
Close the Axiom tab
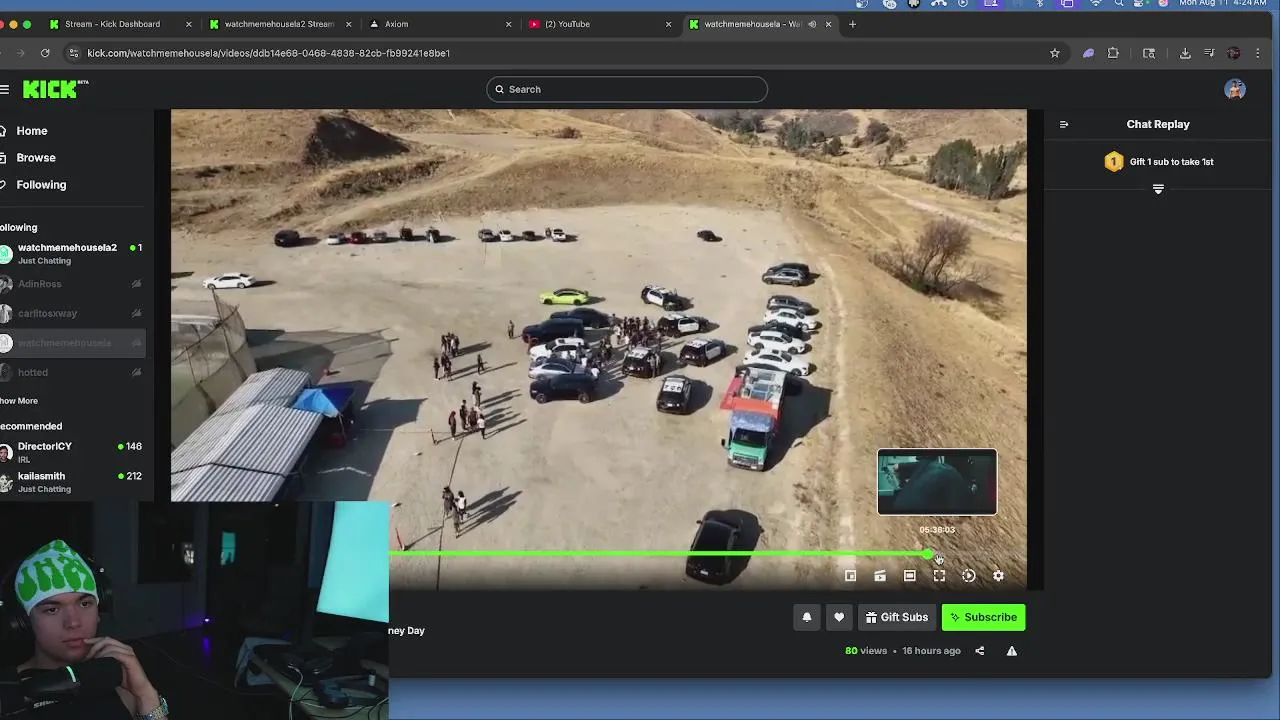pos(508,24)
